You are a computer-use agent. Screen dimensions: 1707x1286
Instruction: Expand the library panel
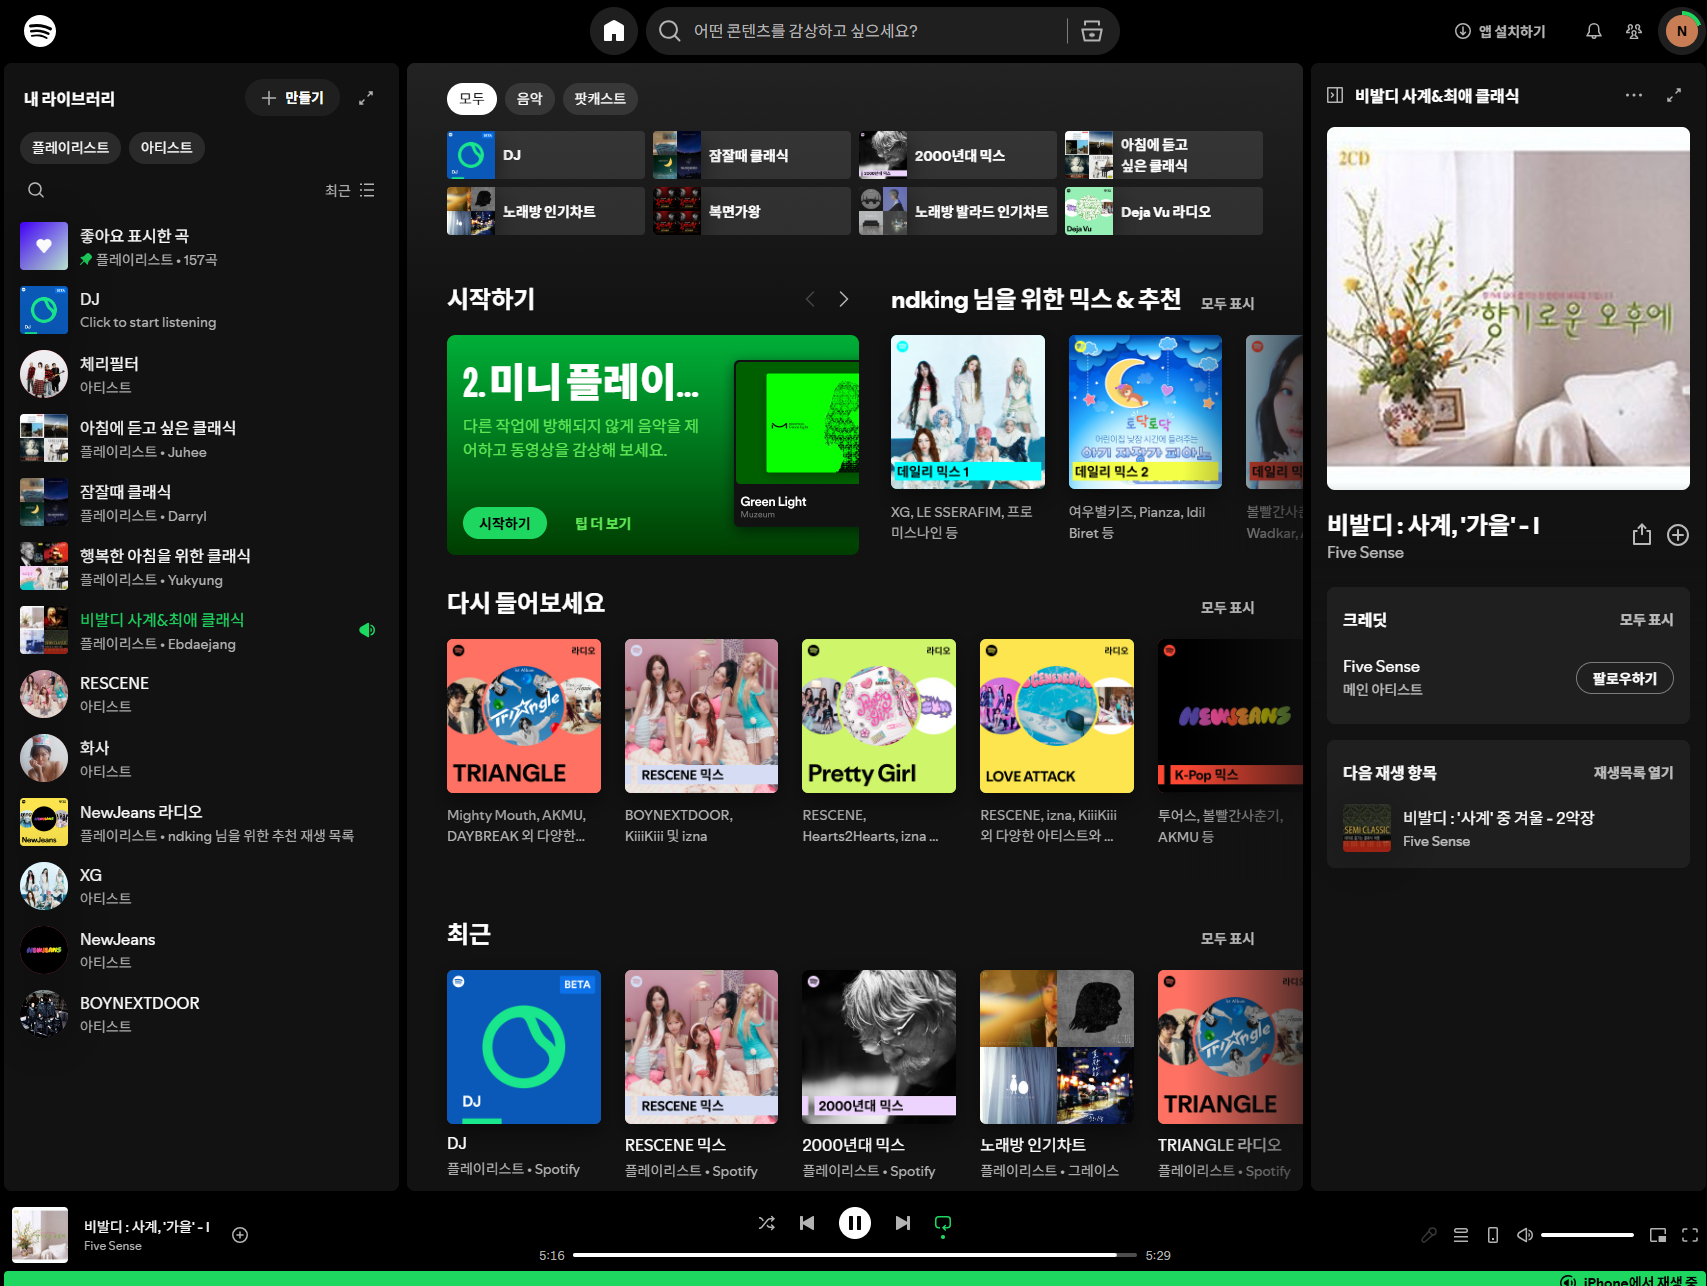pyautogui.click(x=366, y=98)
